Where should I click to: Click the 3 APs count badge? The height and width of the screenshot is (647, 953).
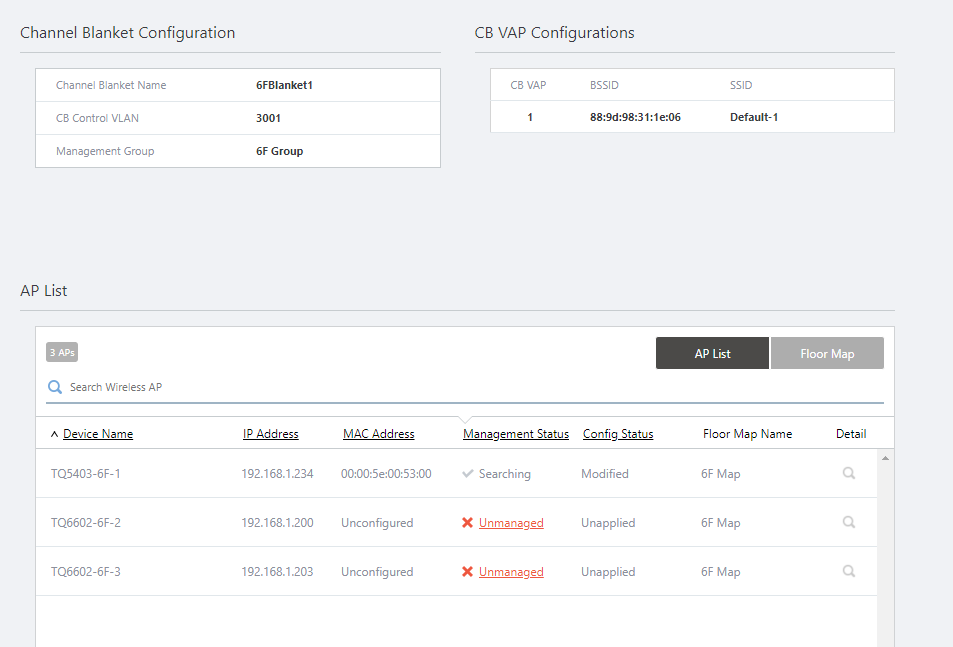61,352
